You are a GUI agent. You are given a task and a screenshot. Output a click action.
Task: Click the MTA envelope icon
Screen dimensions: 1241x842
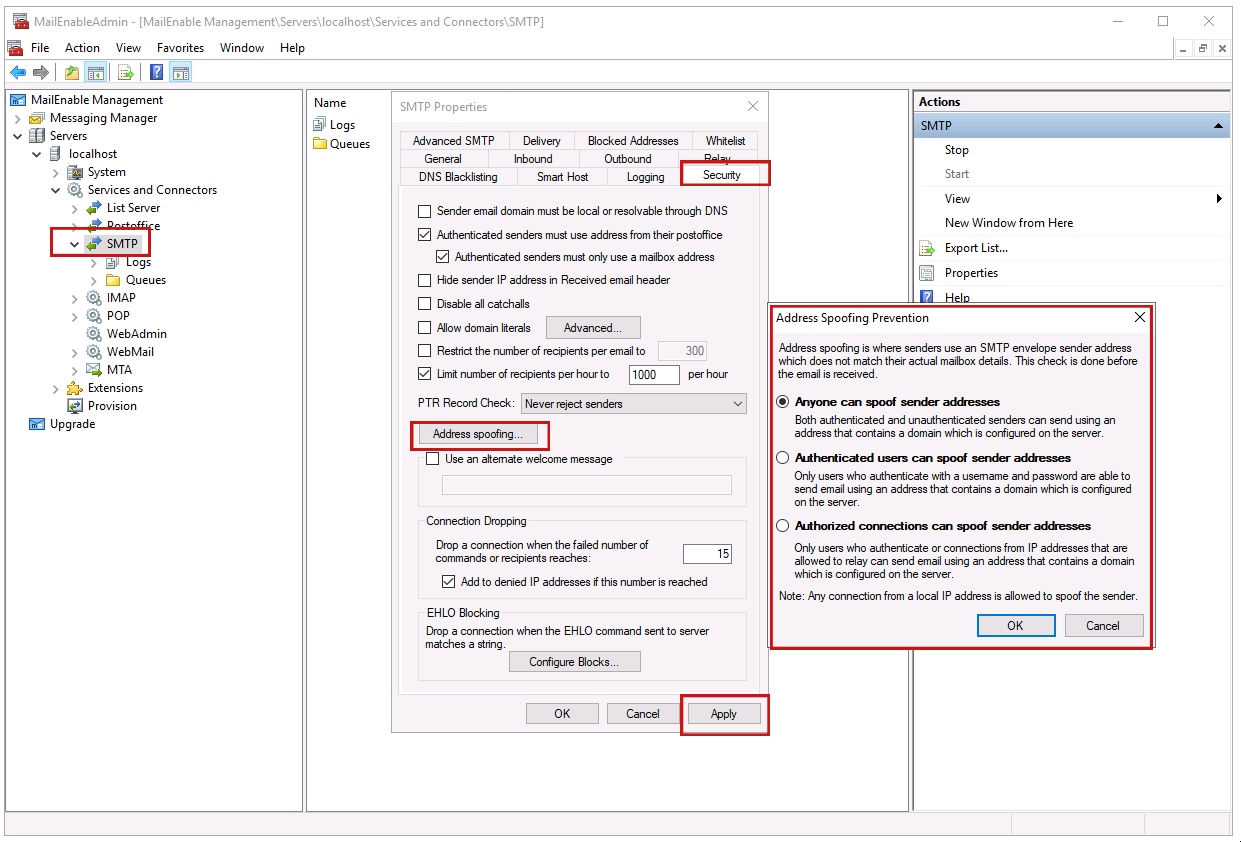(x=94, y=370)
